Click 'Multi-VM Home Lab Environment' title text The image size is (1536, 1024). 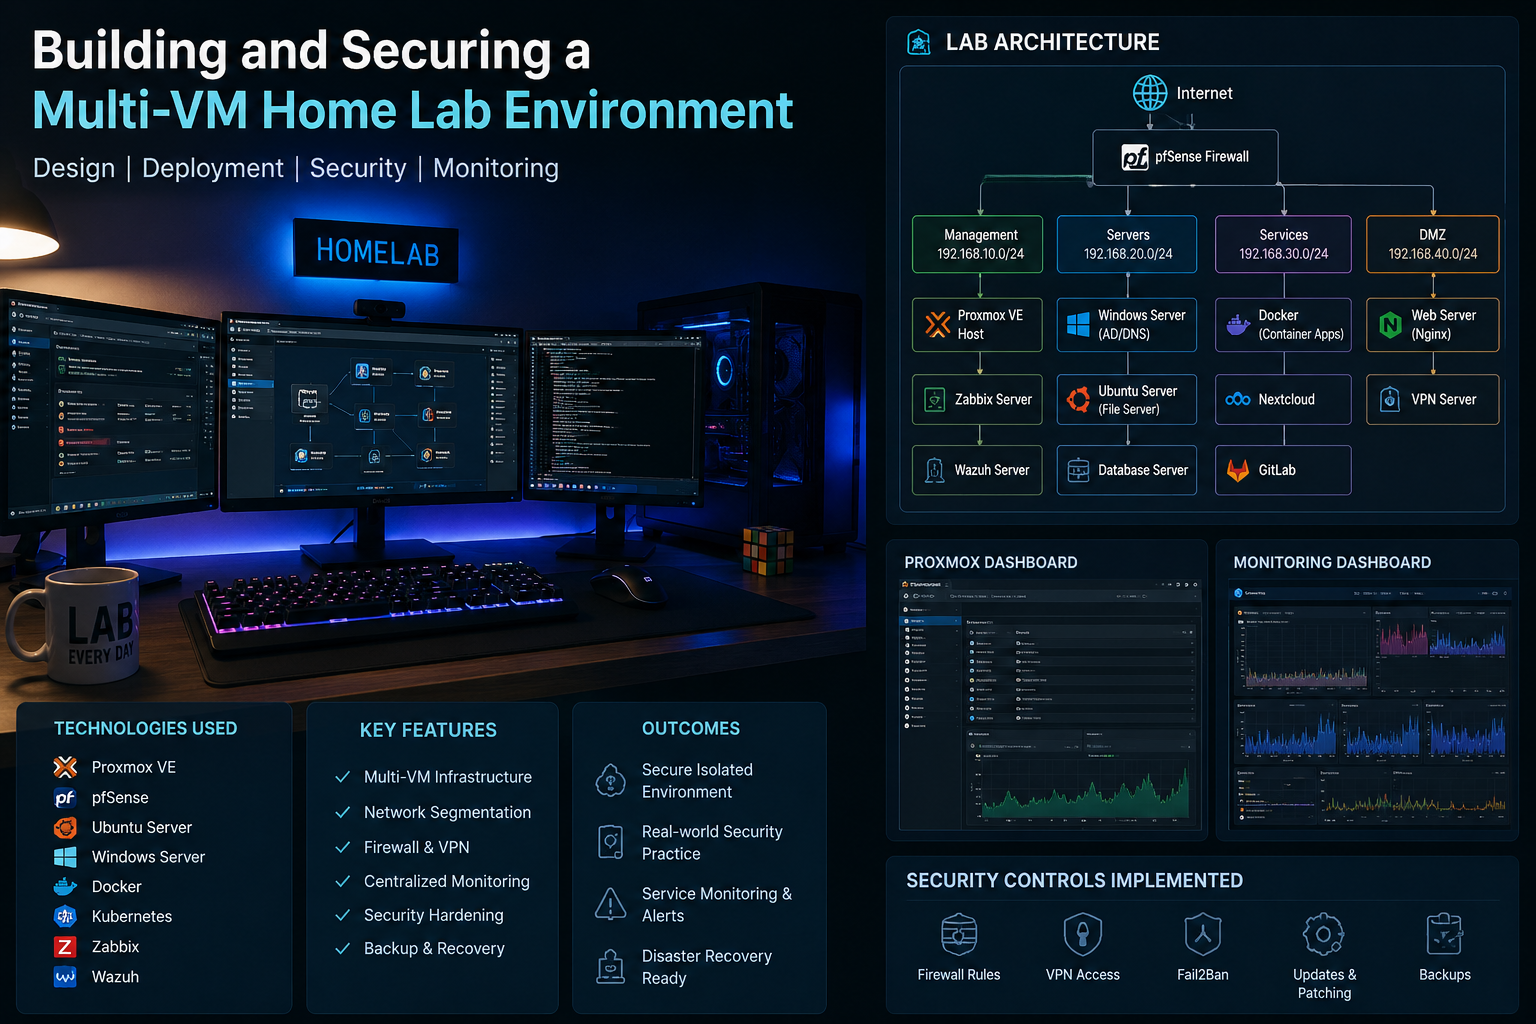coord(413,110)
